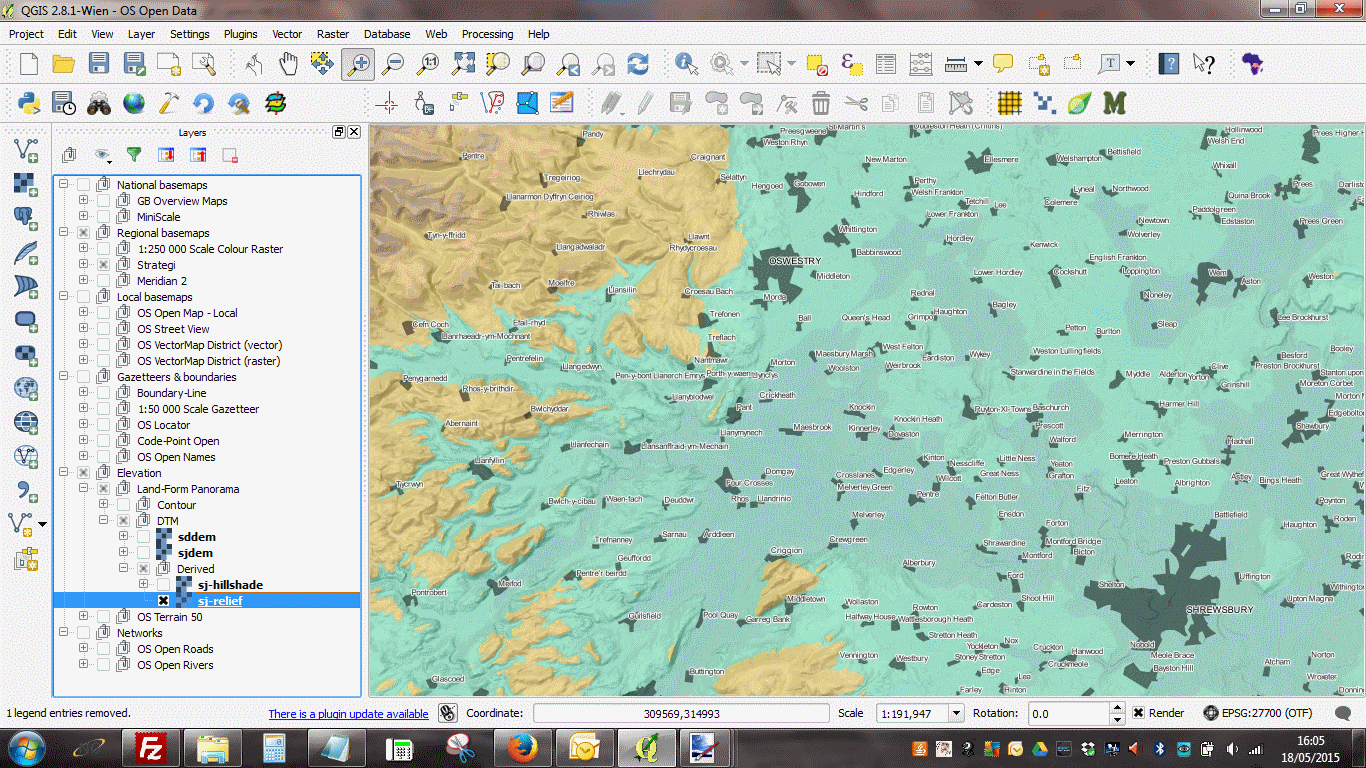Click the green M plugin icon
Screen dimensions: 1366x768
(x=1114, y=102)
